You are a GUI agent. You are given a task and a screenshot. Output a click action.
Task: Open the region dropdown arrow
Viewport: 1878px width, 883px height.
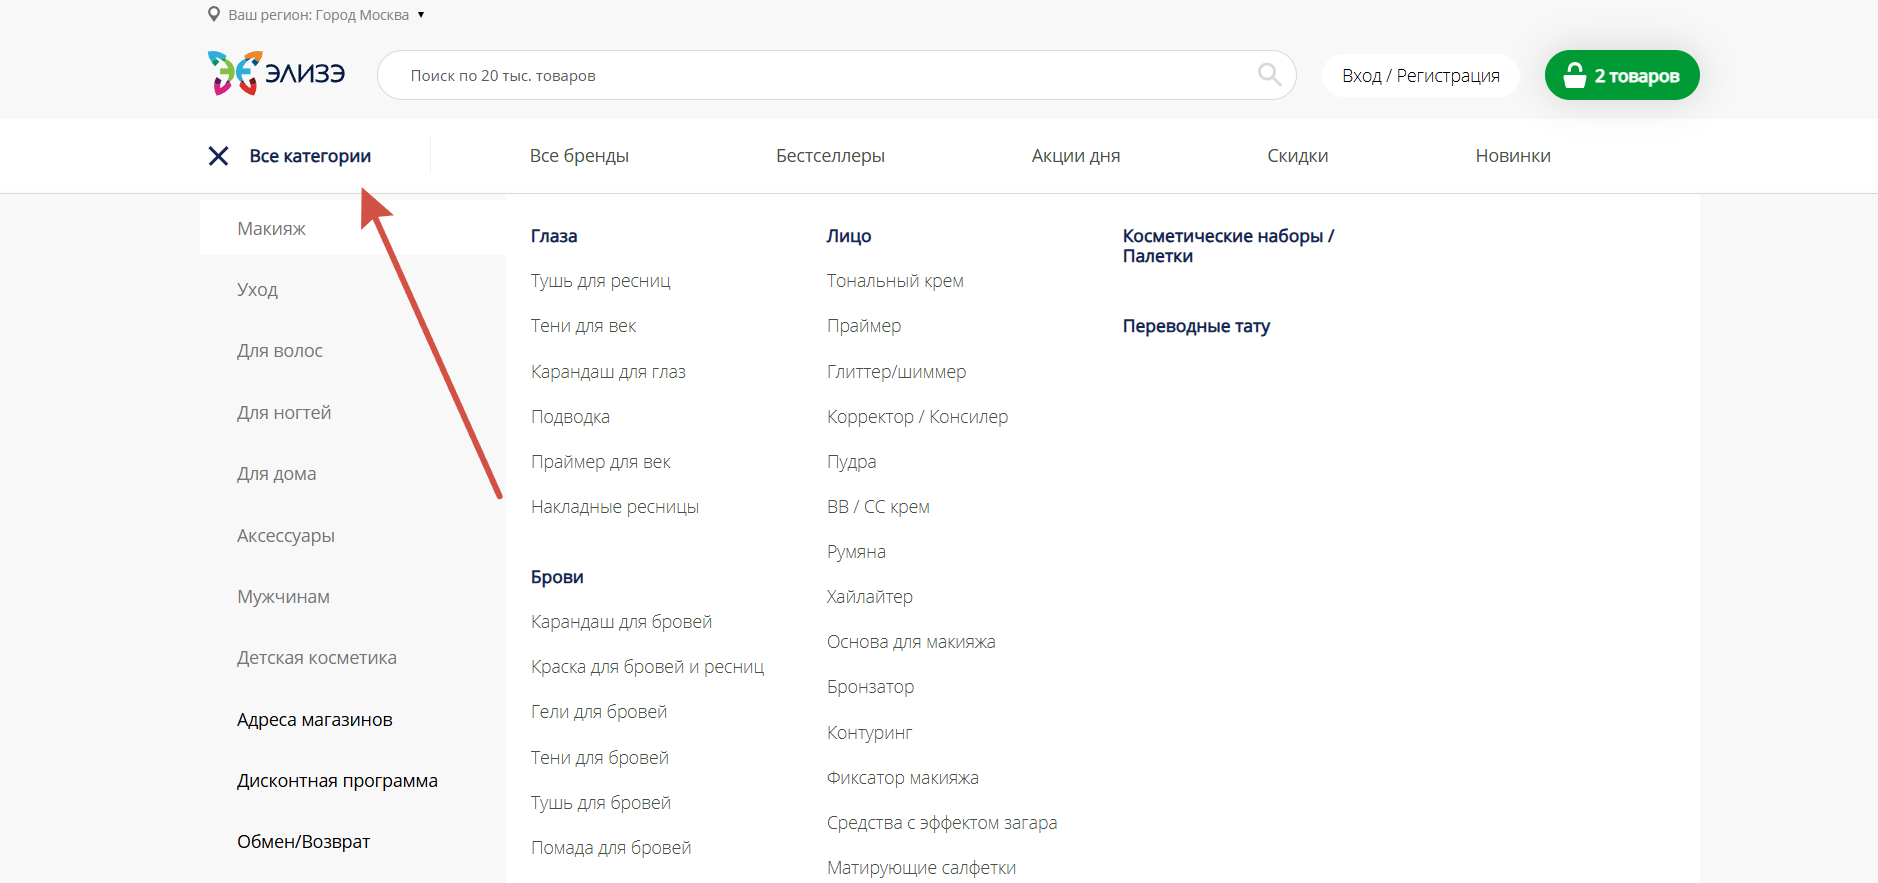coord(421,15)
